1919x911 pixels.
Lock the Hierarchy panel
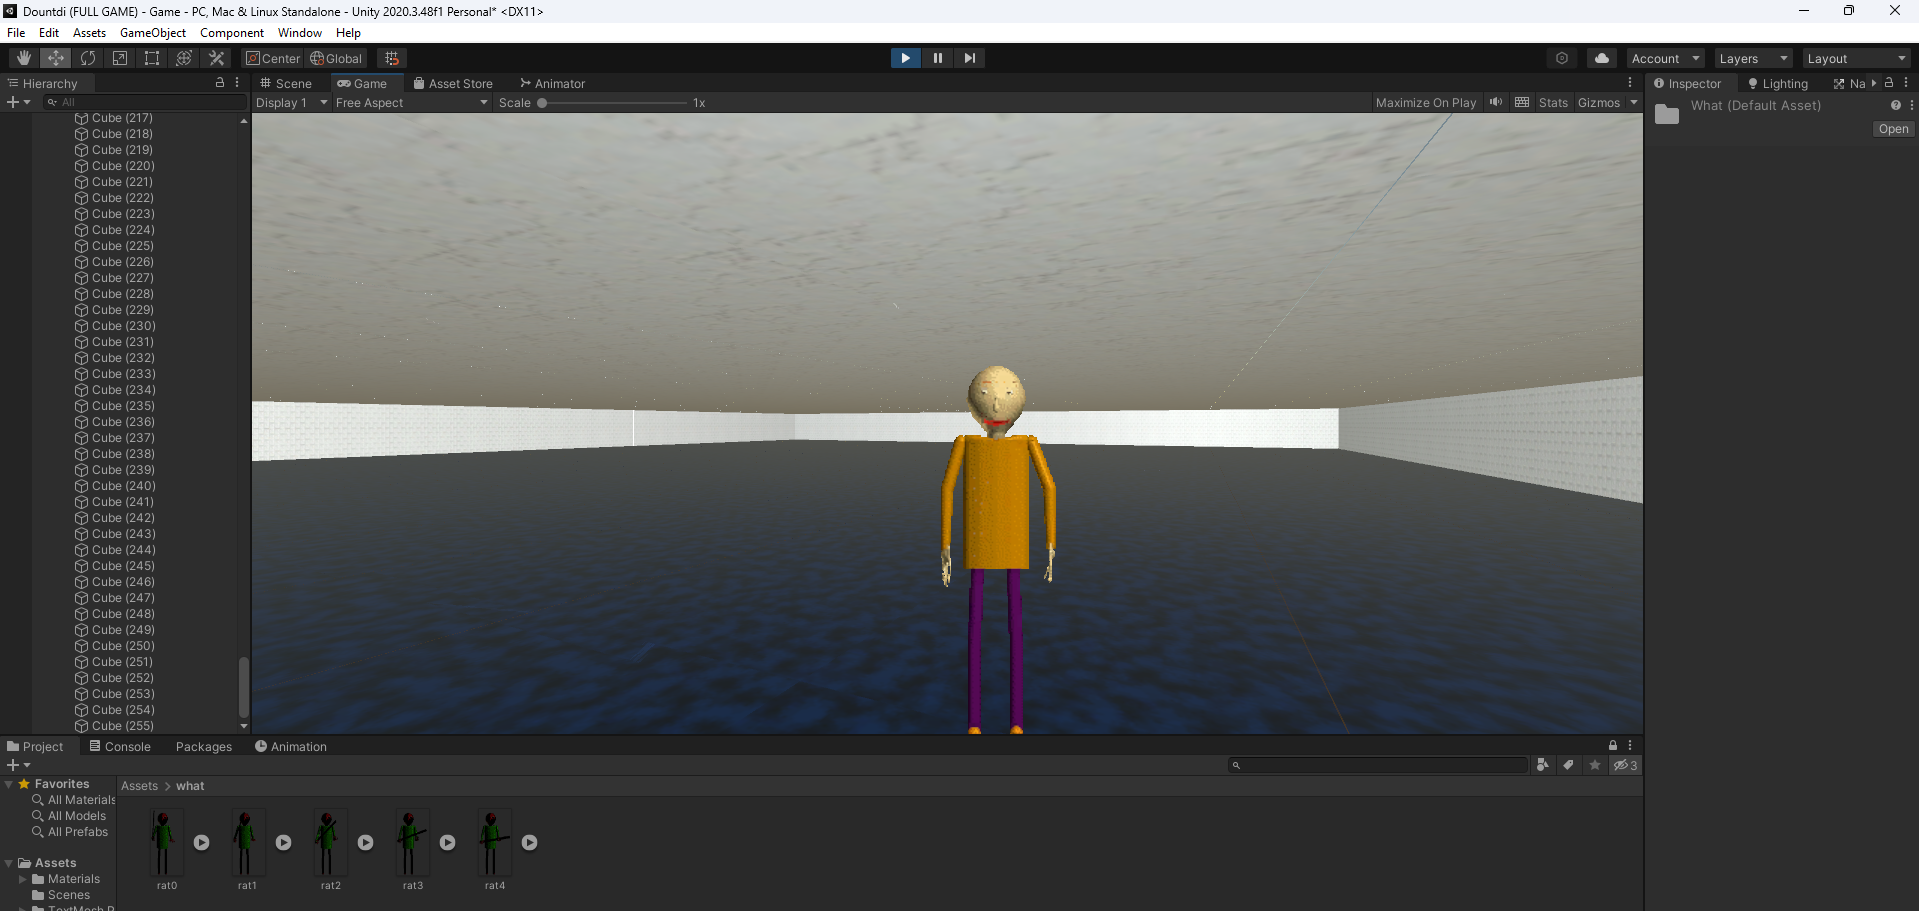tap(220, 83)
